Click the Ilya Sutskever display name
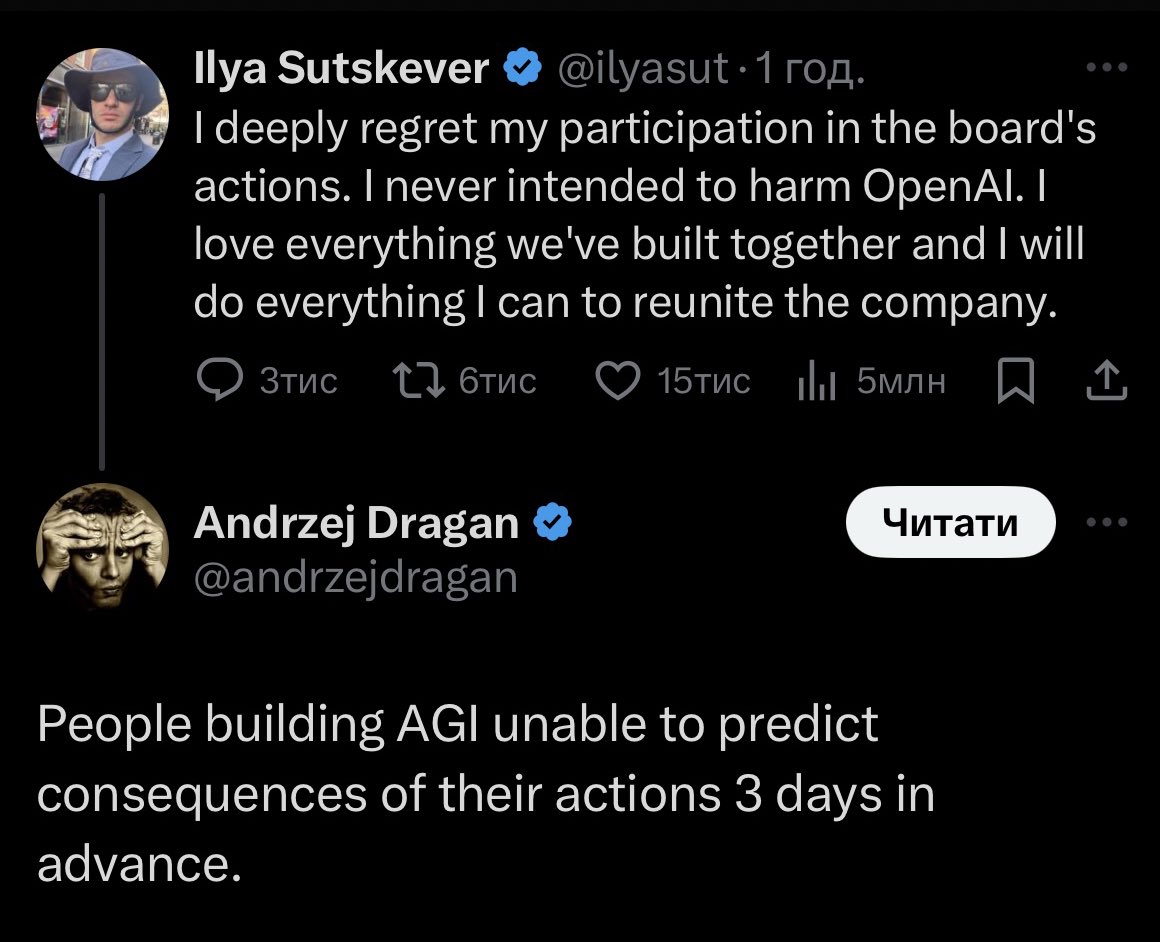 [x=341, y=69]
